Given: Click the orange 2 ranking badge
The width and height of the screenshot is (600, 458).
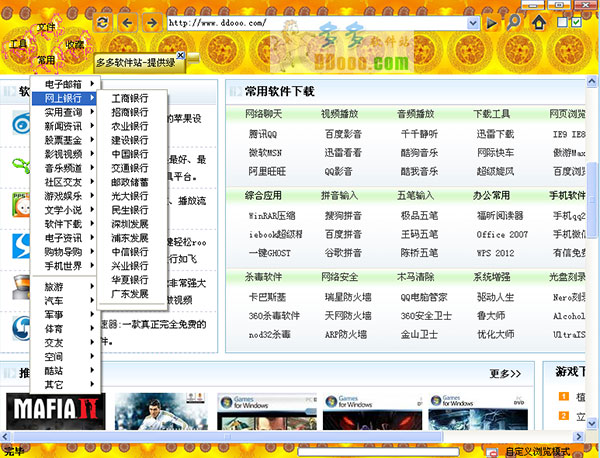Looking at the screenshot, I should point(564,415).
